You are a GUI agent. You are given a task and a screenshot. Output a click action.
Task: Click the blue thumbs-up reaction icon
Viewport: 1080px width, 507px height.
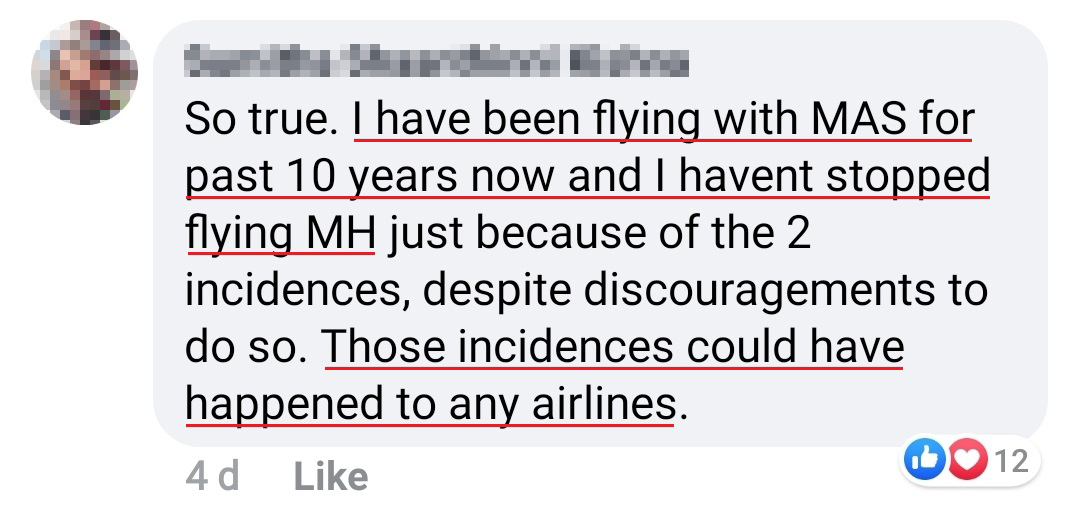[922, 460]
